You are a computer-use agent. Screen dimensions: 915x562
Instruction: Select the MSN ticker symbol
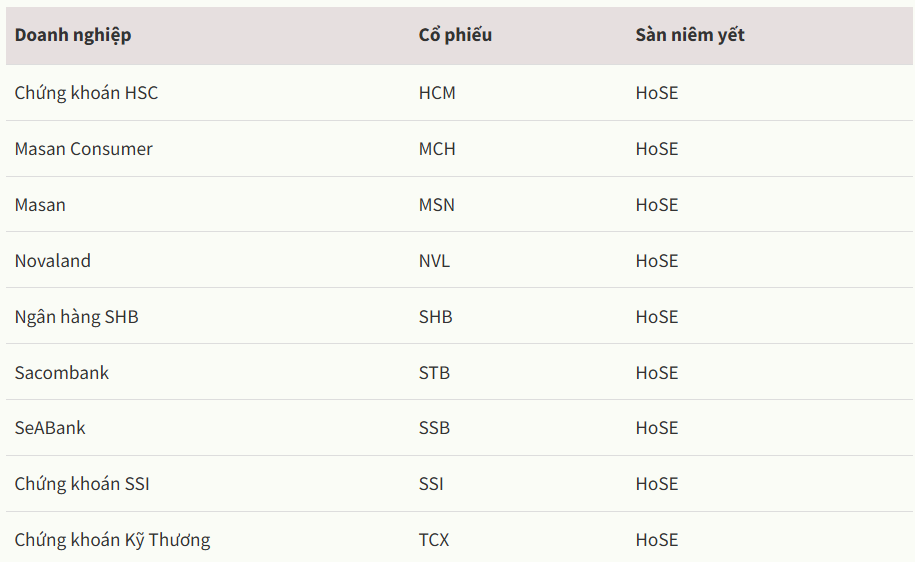(x=436, y=205)
